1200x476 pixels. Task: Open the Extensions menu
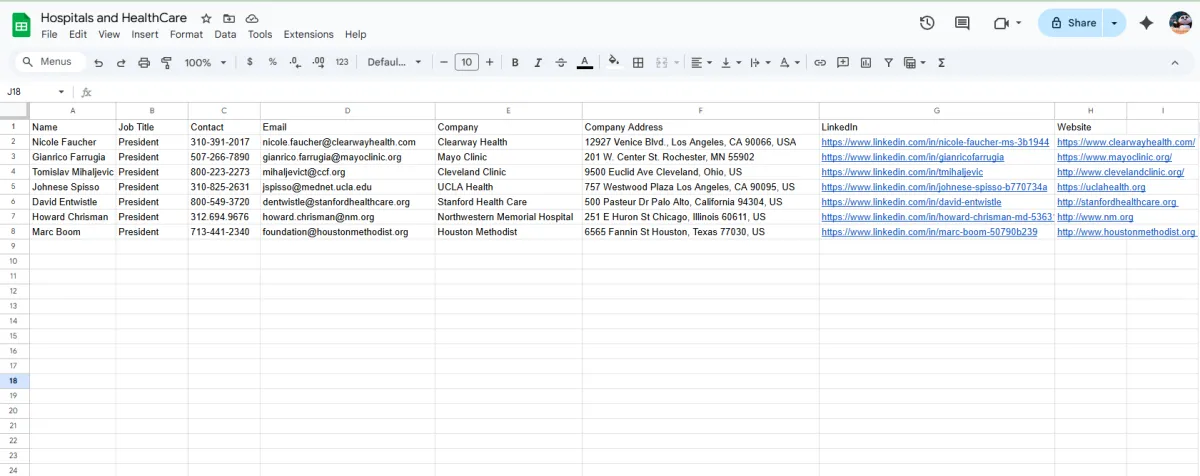coord(308,34)
